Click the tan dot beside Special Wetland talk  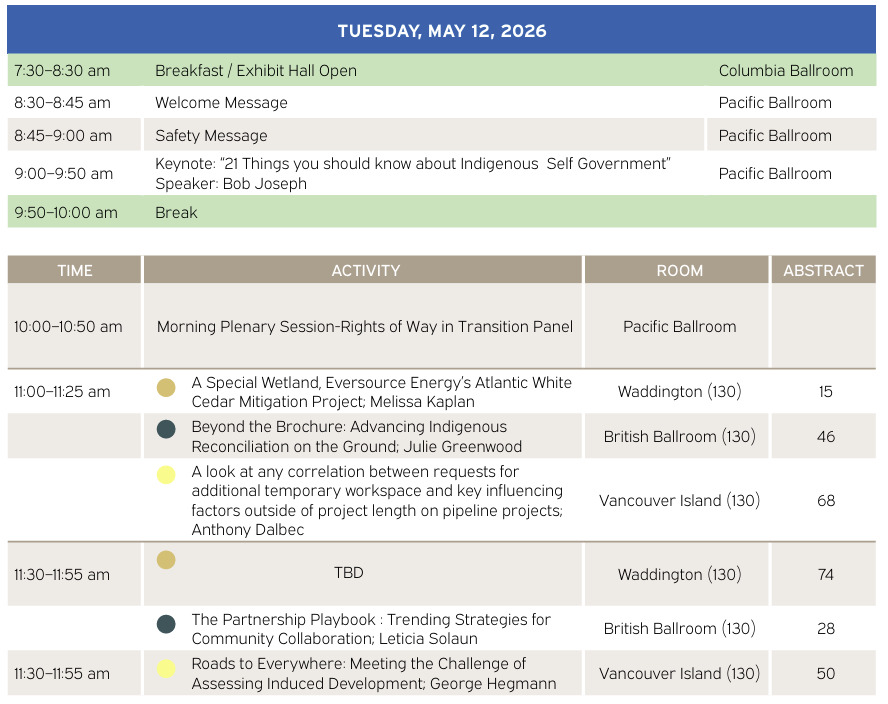coord(166,387)
